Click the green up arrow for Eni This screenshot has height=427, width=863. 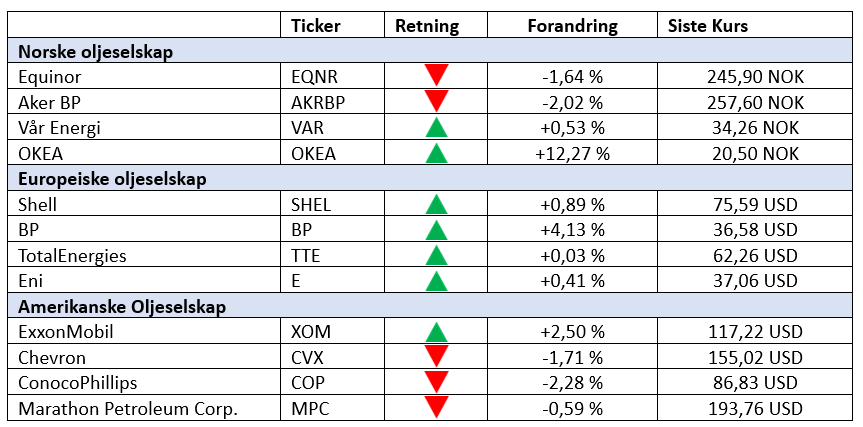click(x=435, y=281)
